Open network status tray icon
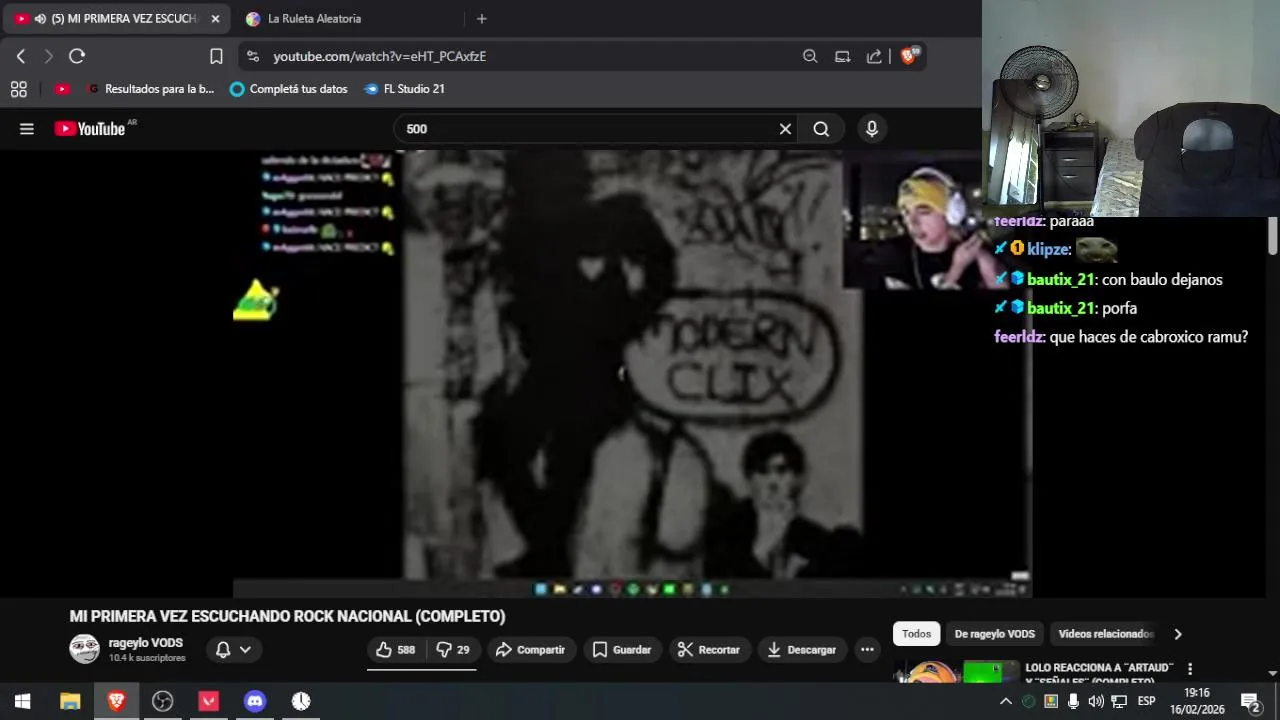The width and height of the screenshot is (1280, 720). click(1119, 701)
